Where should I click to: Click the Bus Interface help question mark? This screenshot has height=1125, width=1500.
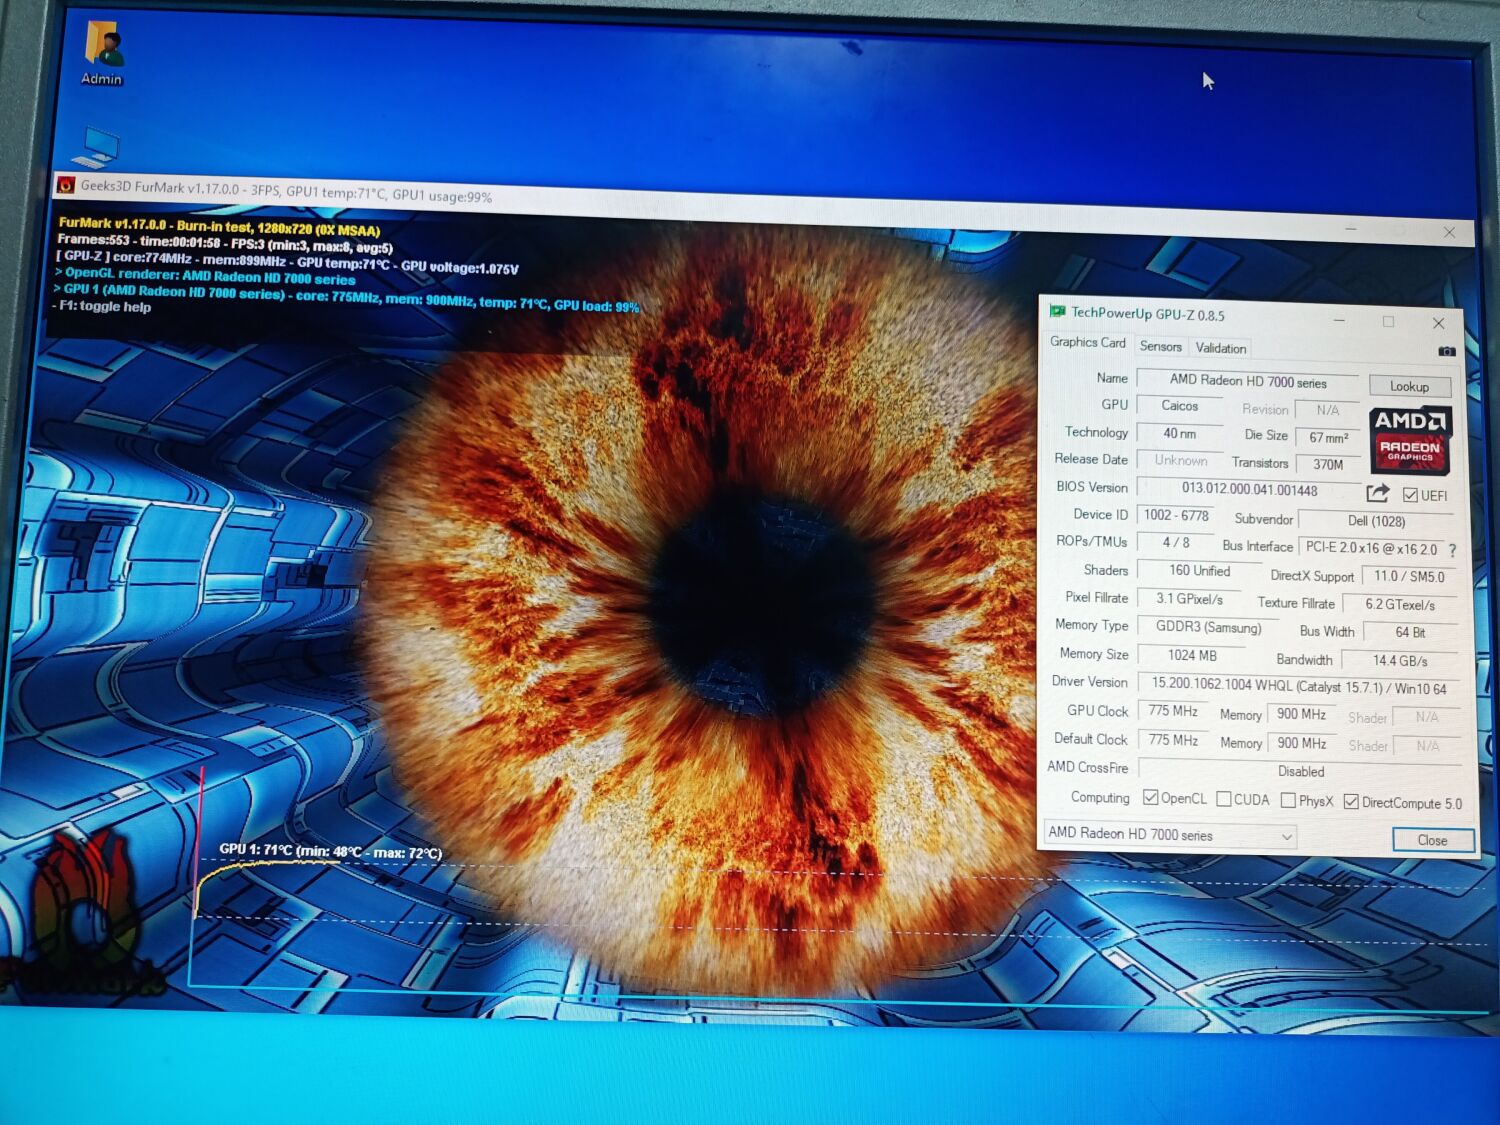(x=1452, y=549)
